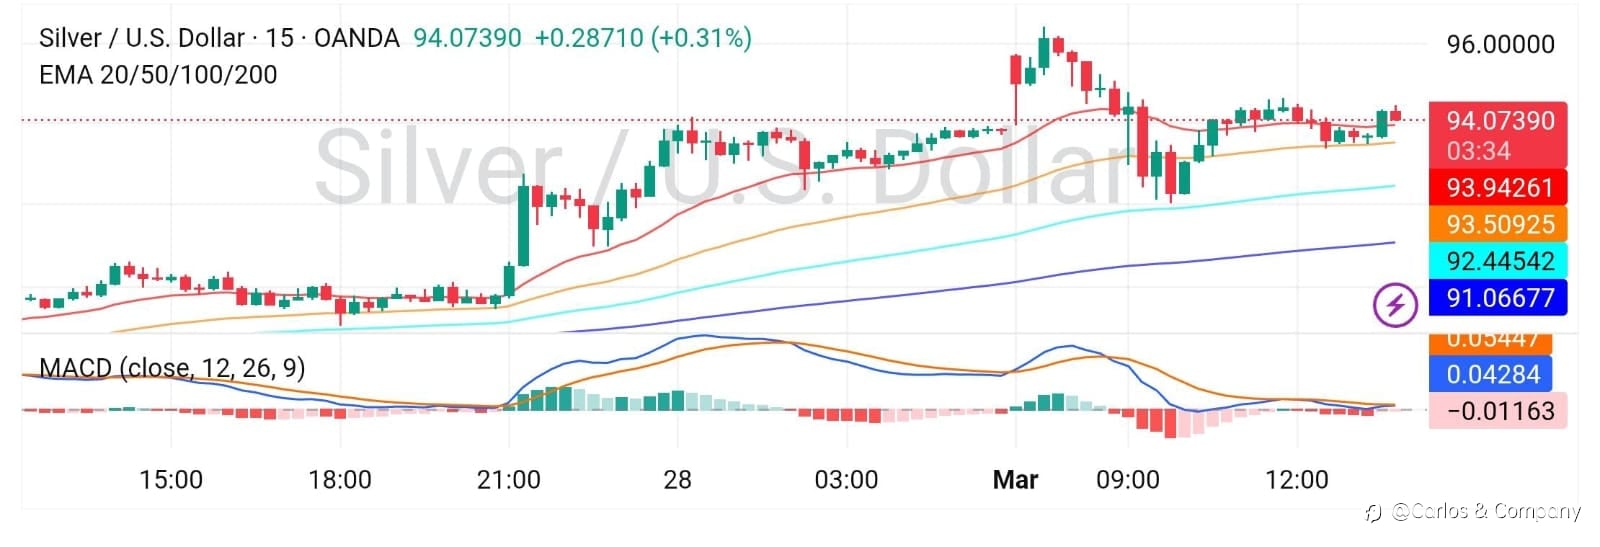Click the watermark logo beside @Carlos & Company

coord(1374,513)
